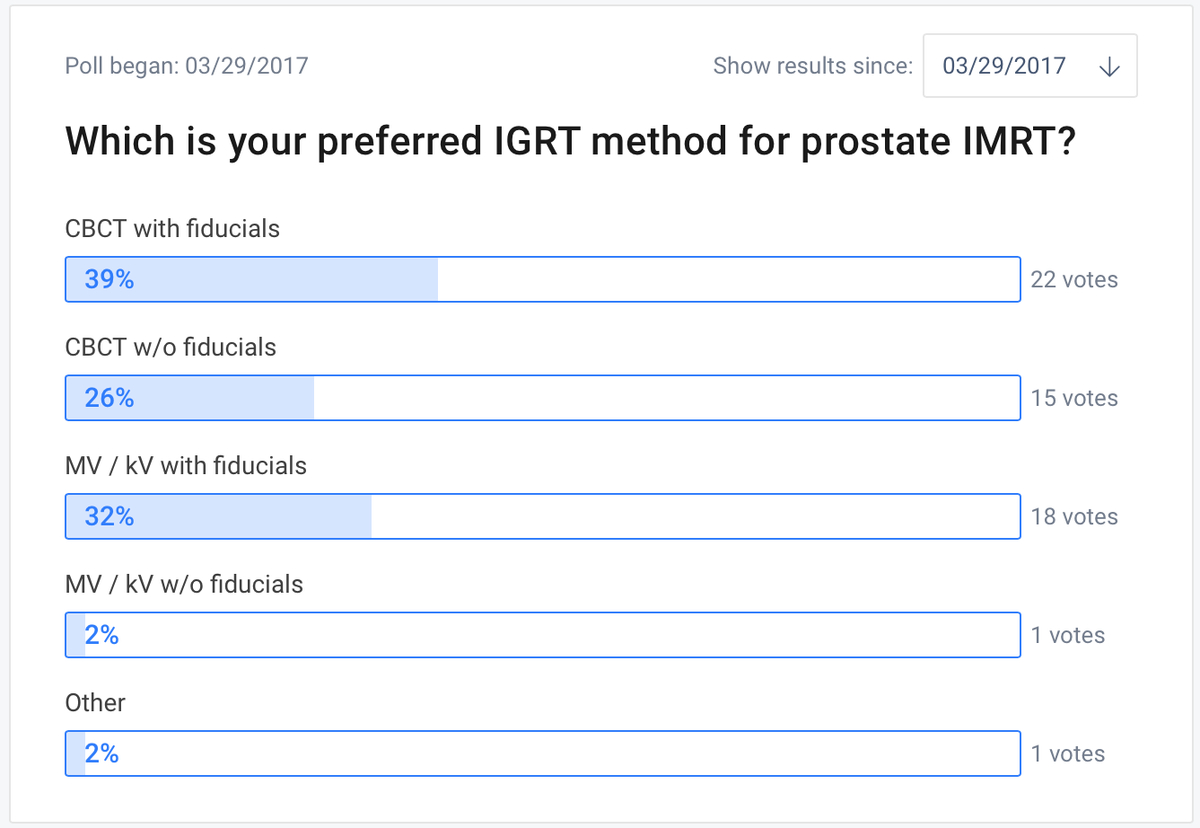Click the 39% percentage label
This screenshot has height=828, width=1200.
click(x=109, y=280)
